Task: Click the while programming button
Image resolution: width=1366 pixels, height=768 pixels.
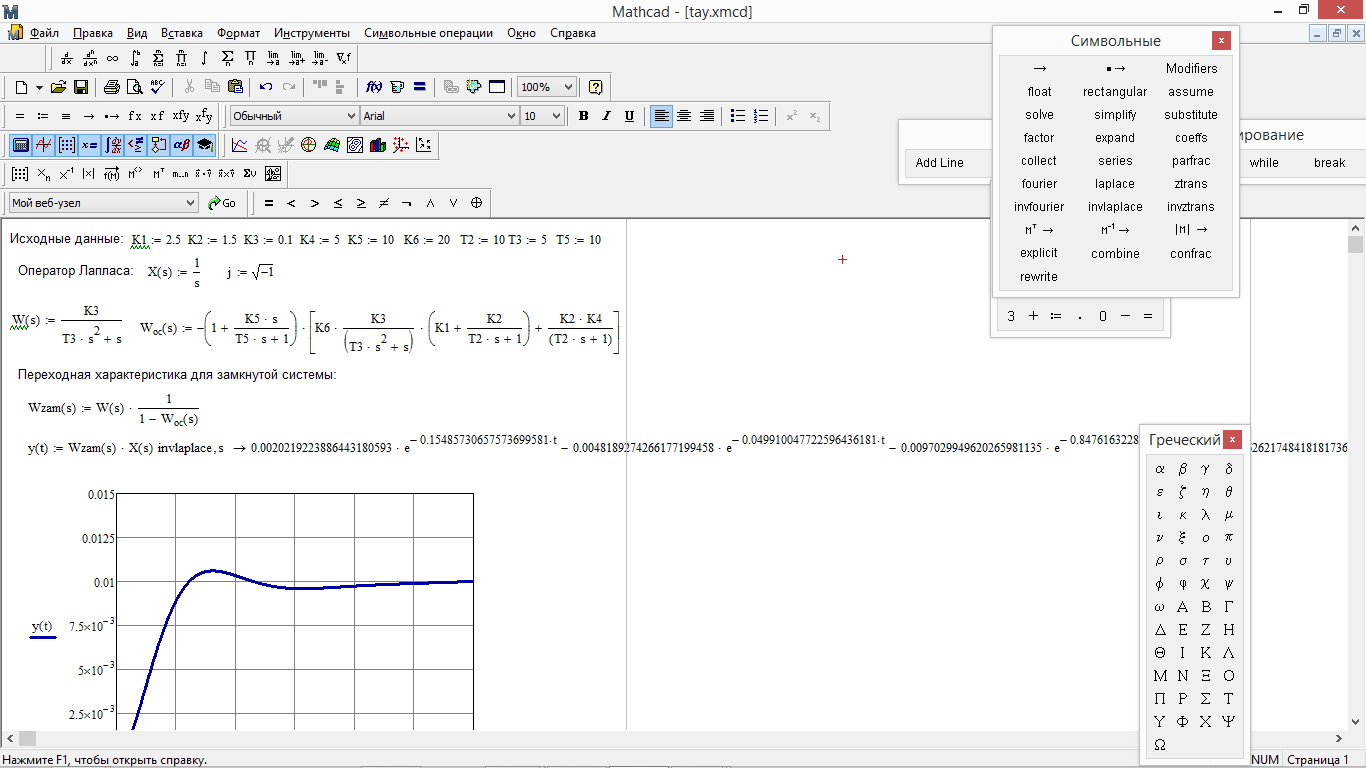Action: (x=1264, y=163)
